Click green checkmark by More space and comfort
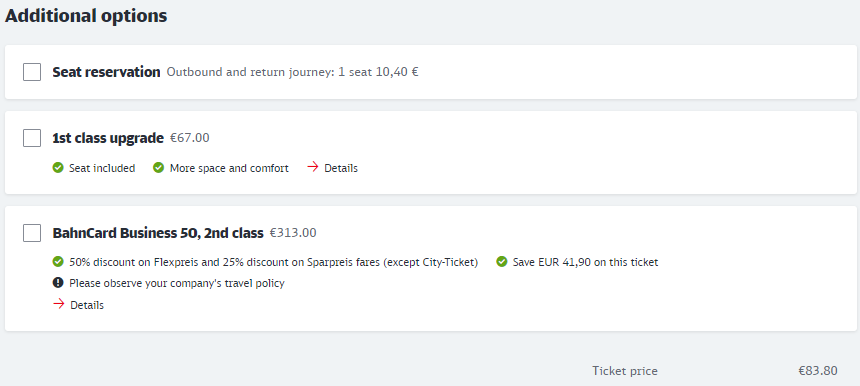Image resolution: width=860 pixels, height=386 pixels. click(x=159, y=167)
